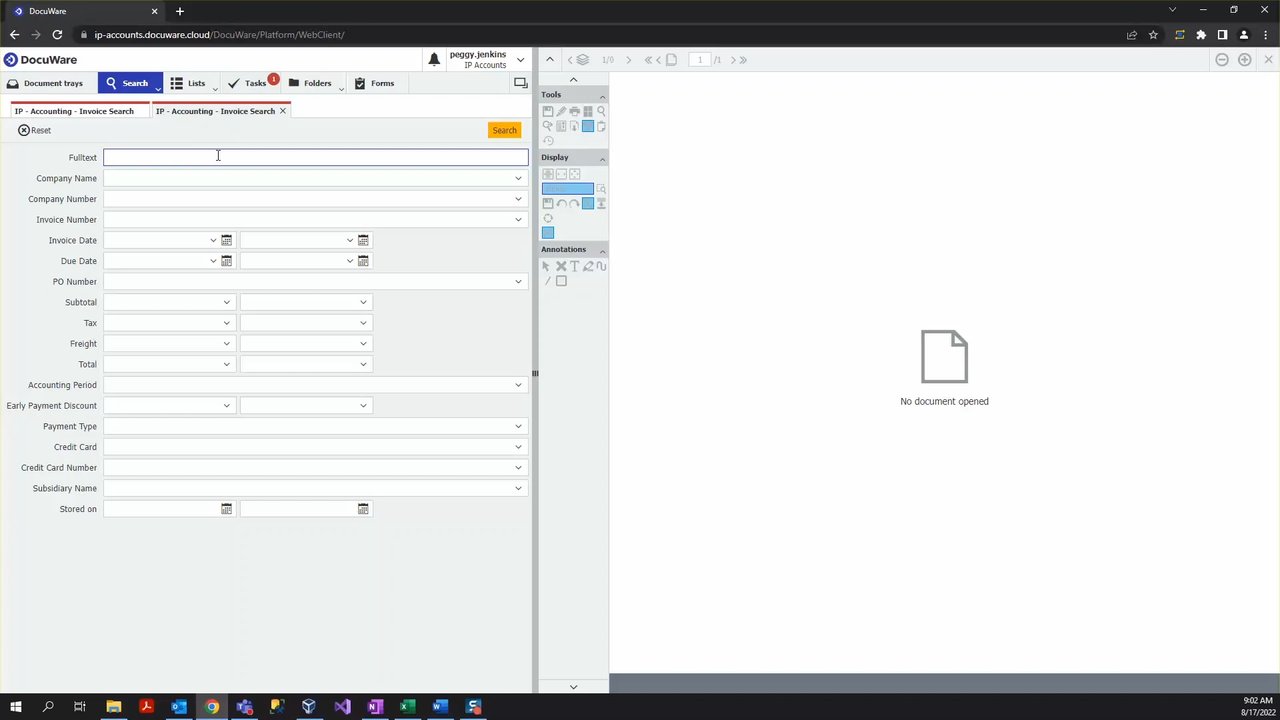The width and height of the screenshot is (1280, 720).
Task: Open the first Invoice Date calendar picker
Action: pyautogui.click(x=226, y=240)
